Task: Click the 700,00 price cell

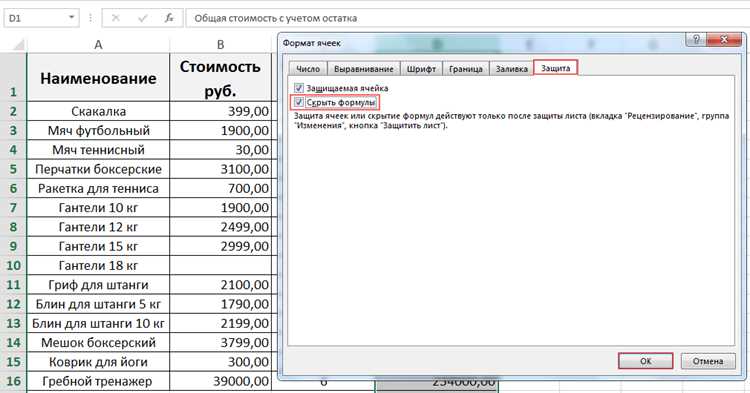Action: pyautogui.click(x=221, y=188)
